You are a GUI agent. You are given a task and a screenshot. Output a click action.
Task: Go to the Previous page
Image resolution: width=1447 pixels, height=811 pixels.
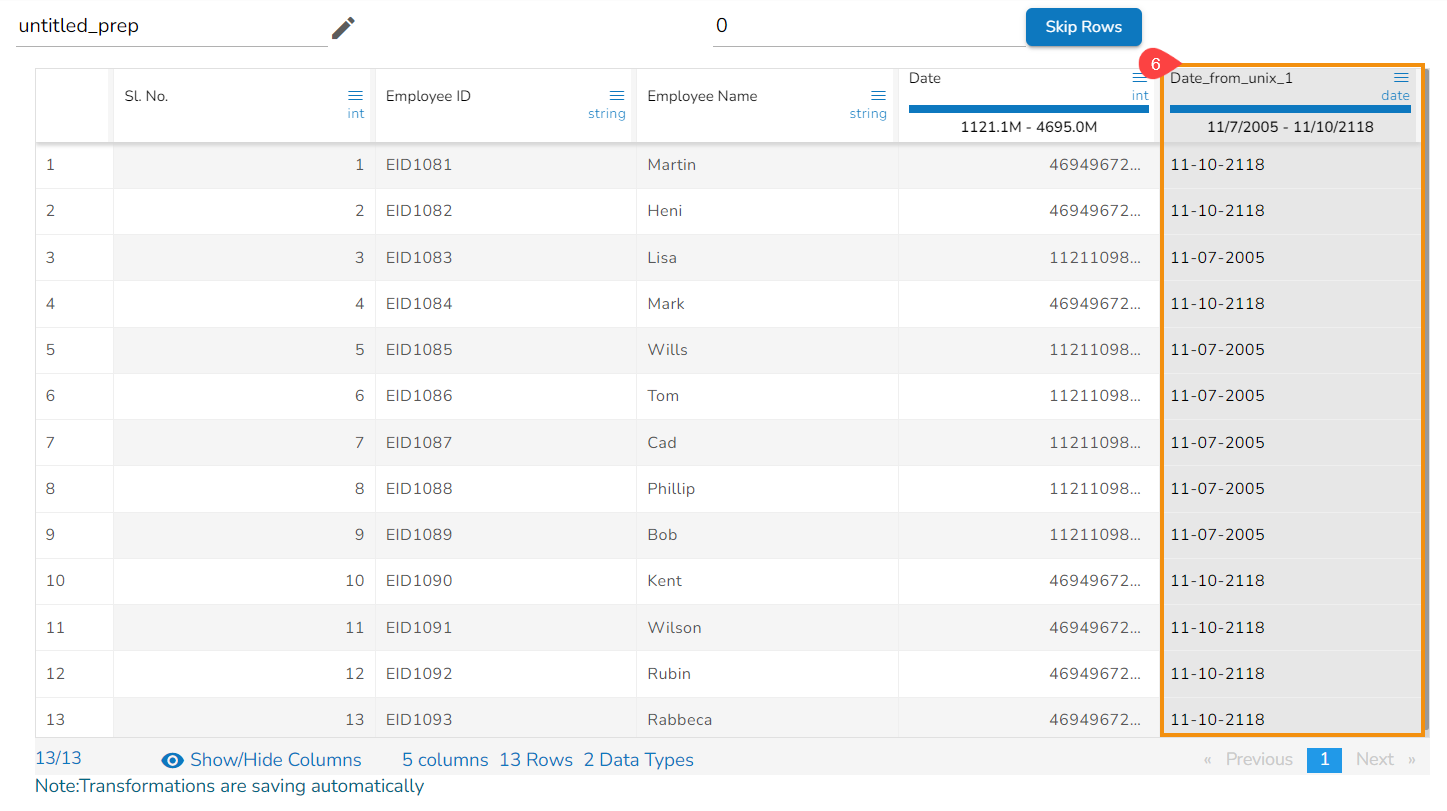[1249, 760]
